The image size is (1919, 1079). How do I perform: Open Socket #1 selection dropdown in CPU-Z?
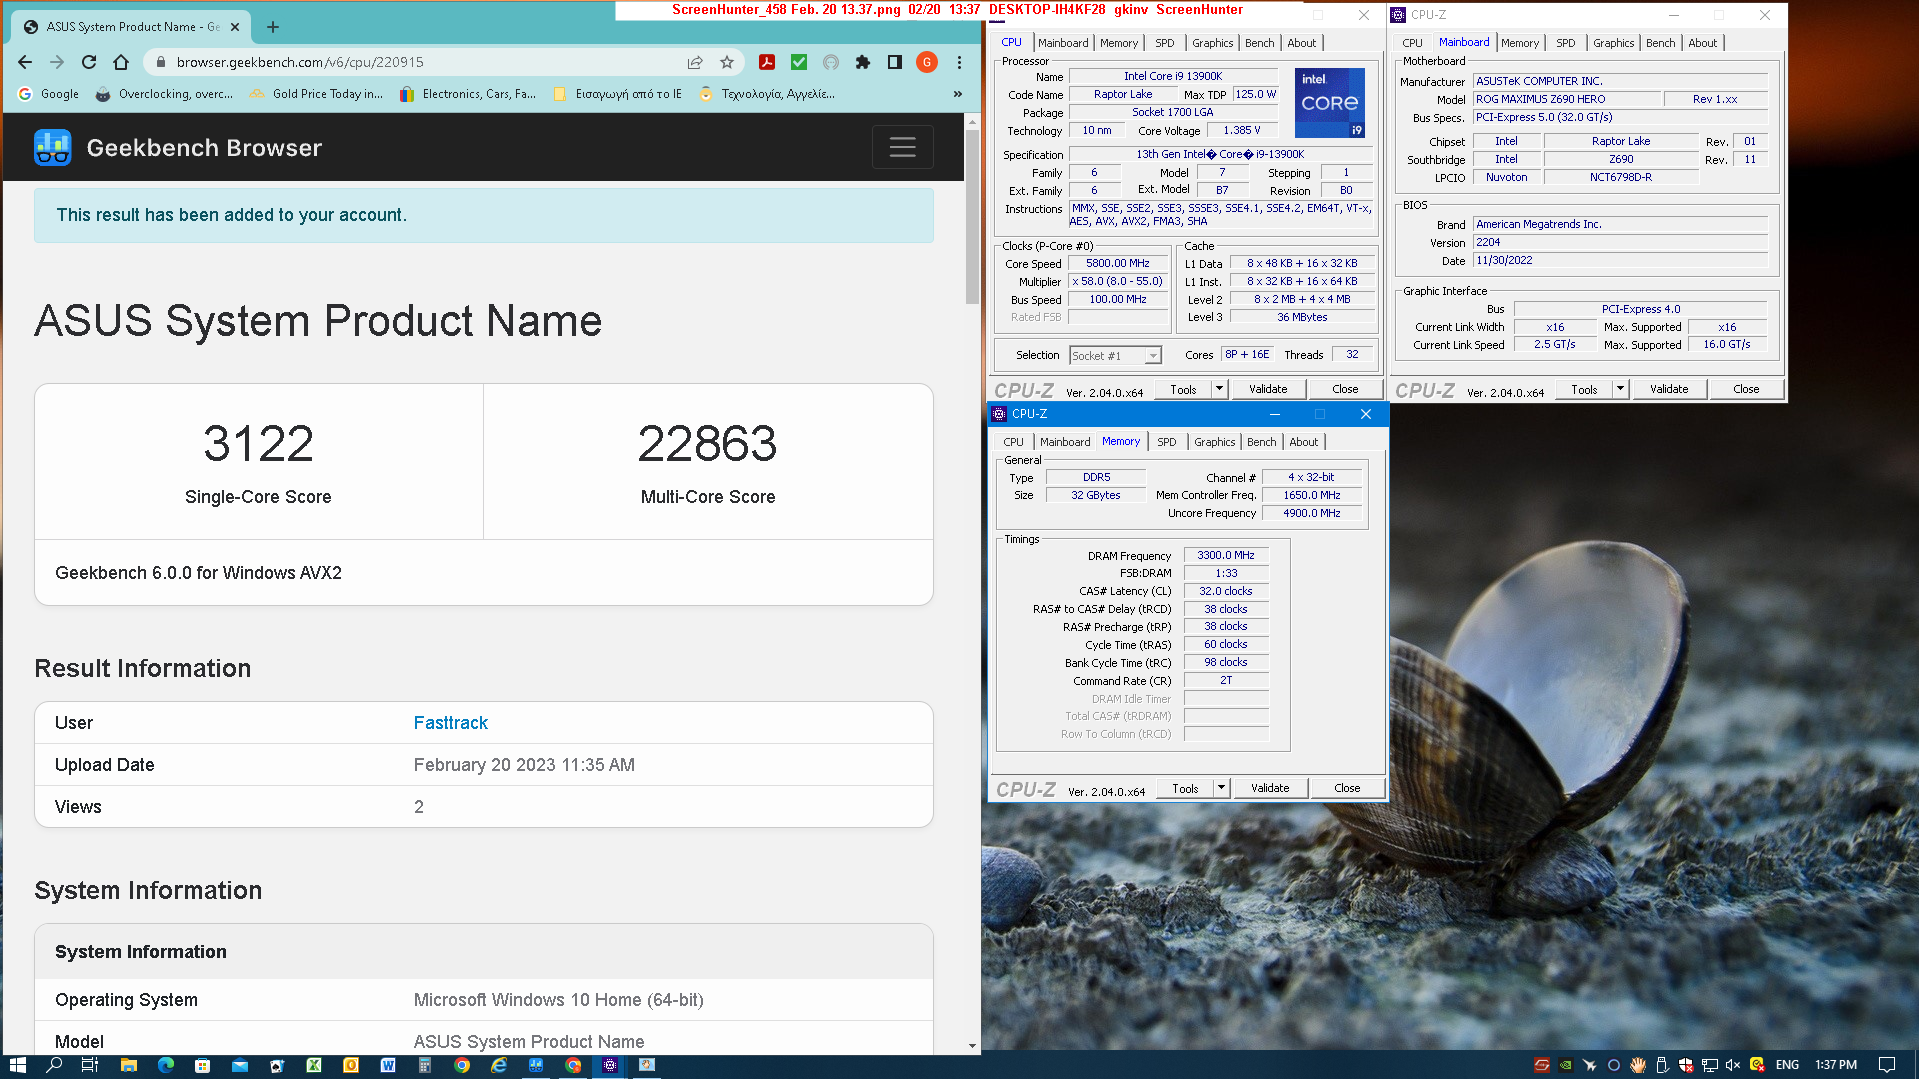pyautogui.click(x=1153, y=356)
